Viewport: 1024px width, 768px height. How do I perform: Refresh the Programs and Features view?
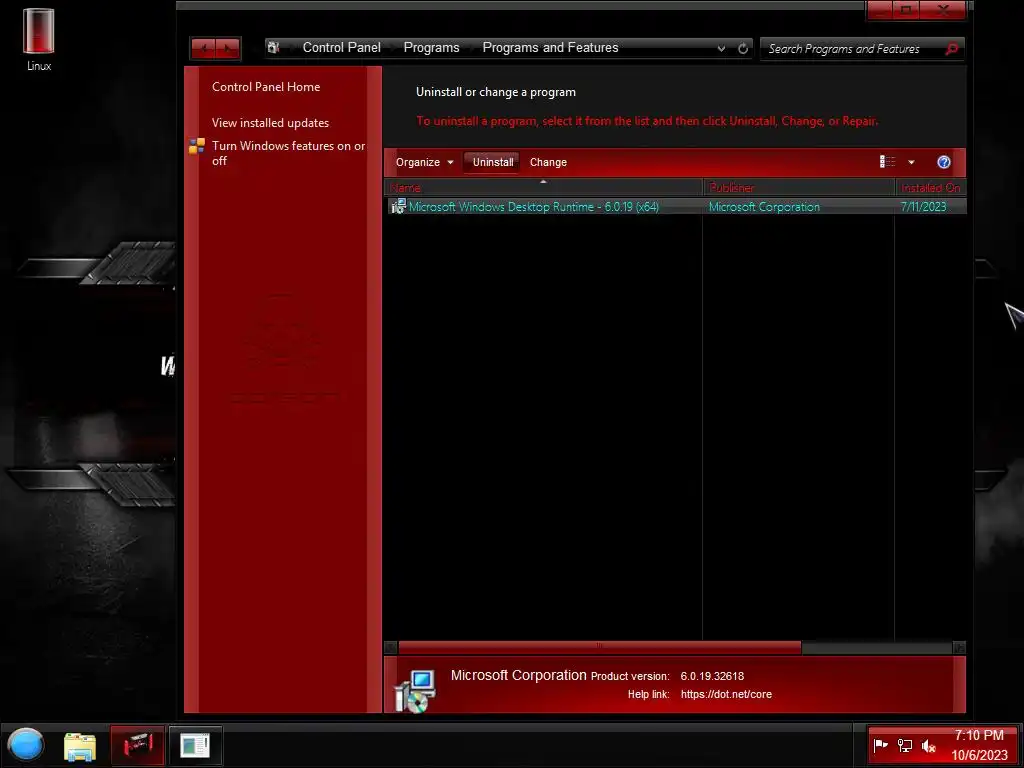[x=743, y=48]
